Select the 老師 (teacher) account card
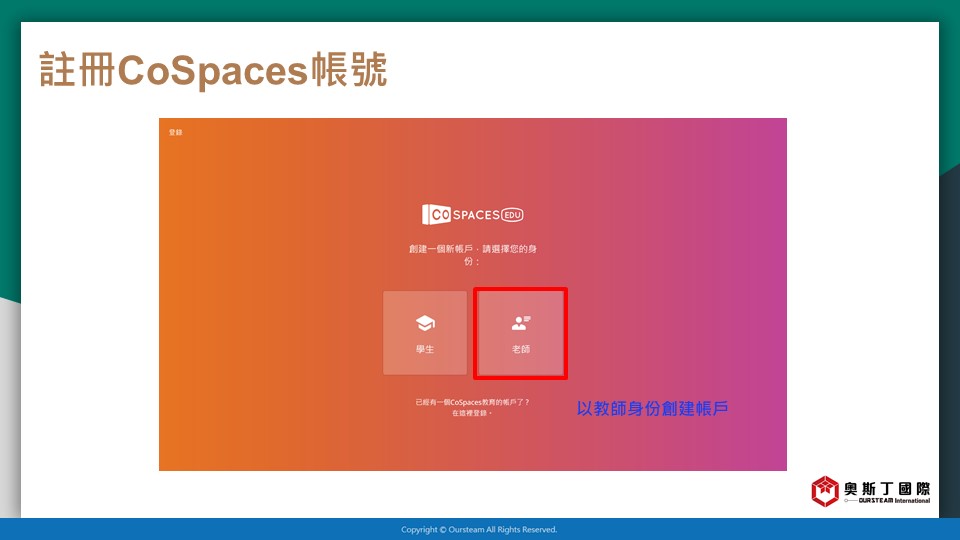960x540 pixels. tap(520, 333)
